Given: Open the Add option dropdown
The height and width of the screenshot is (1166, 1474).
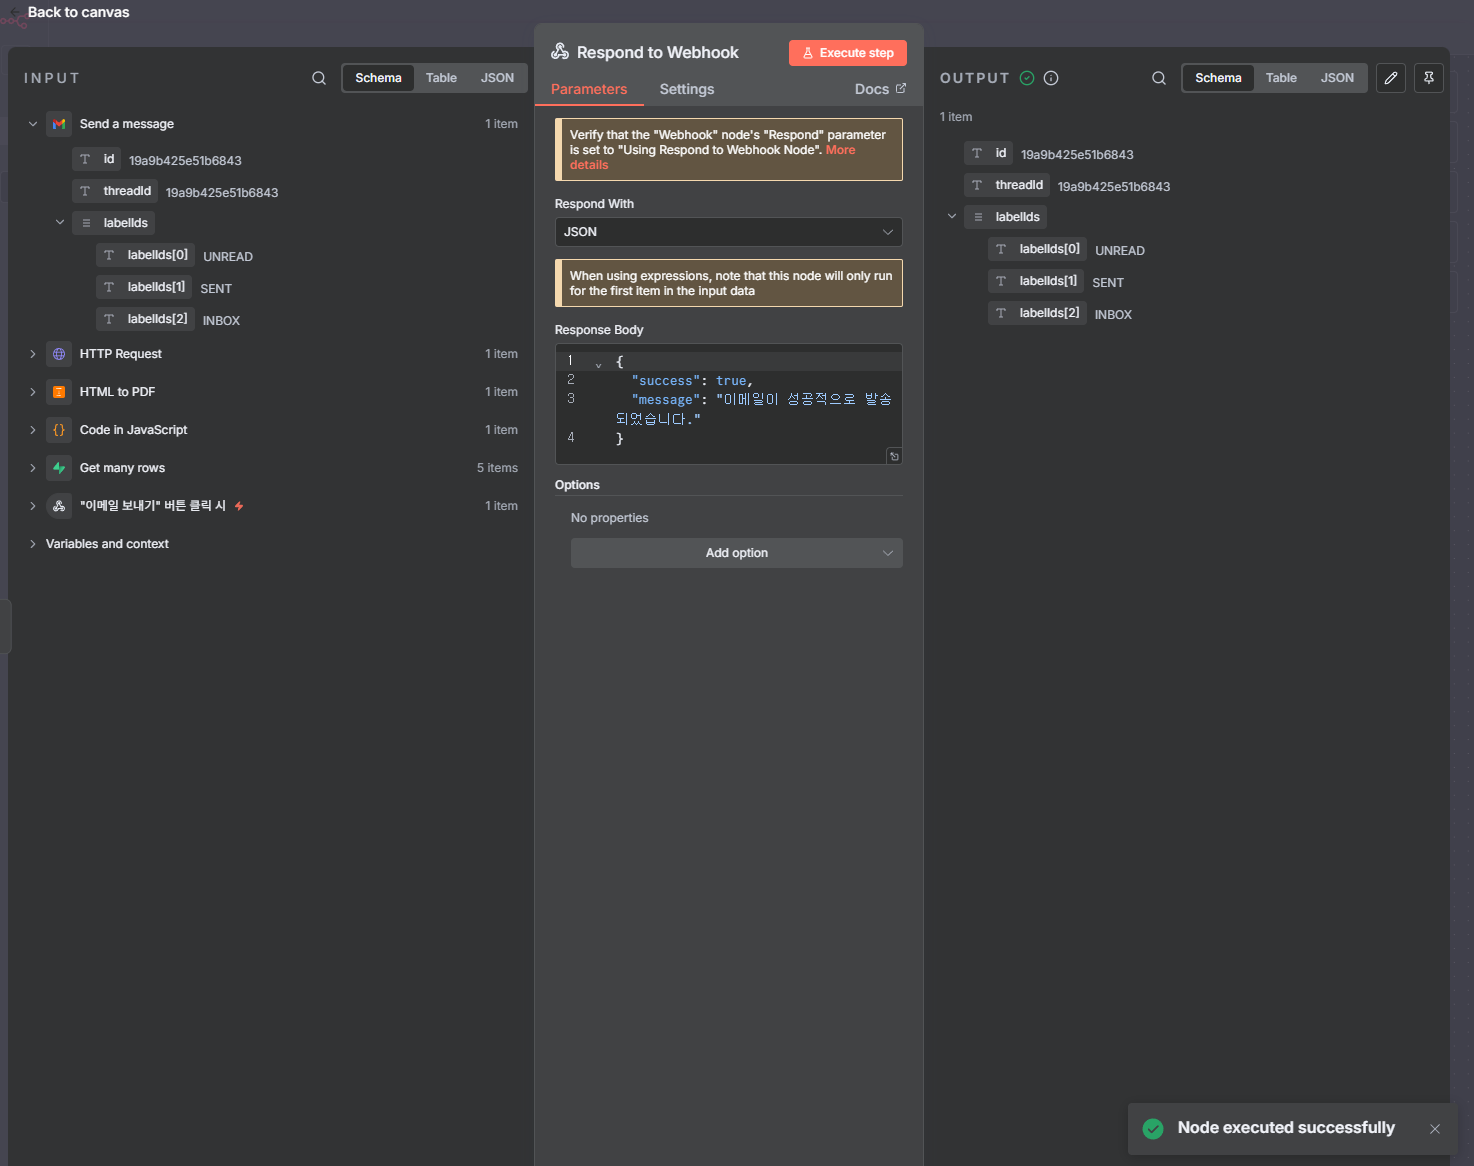Looking at the screenshot, I should (736, 553).
